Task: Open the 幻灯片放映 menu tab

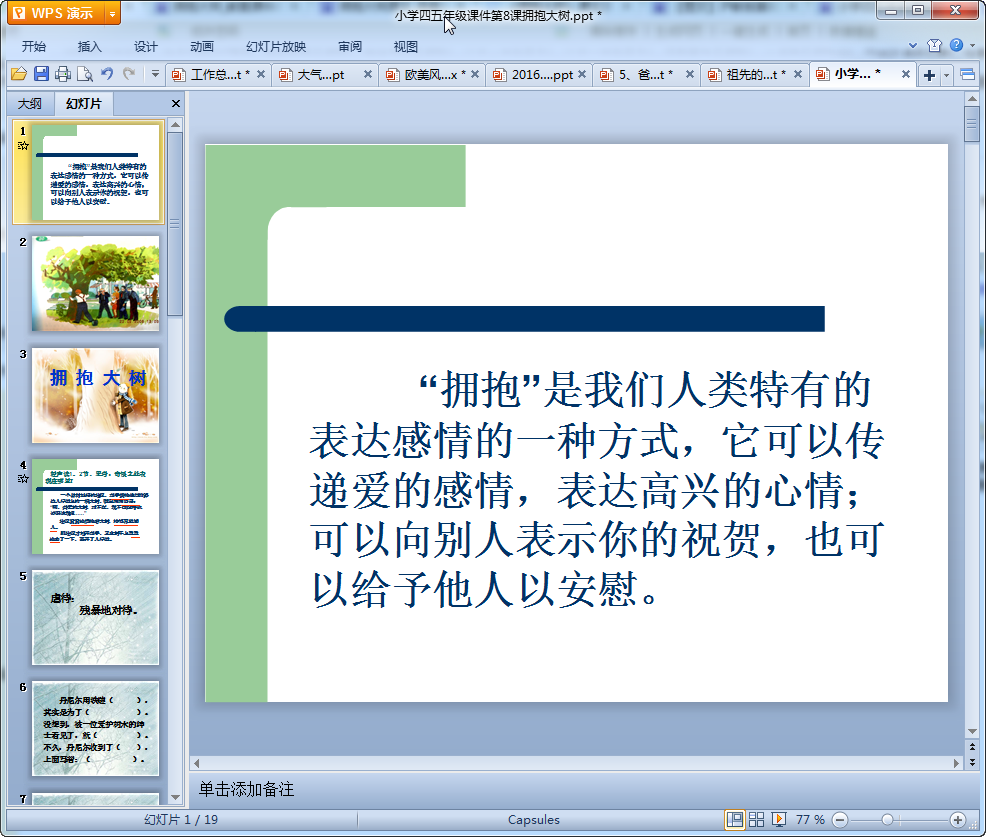Action: tap(276, 47)
